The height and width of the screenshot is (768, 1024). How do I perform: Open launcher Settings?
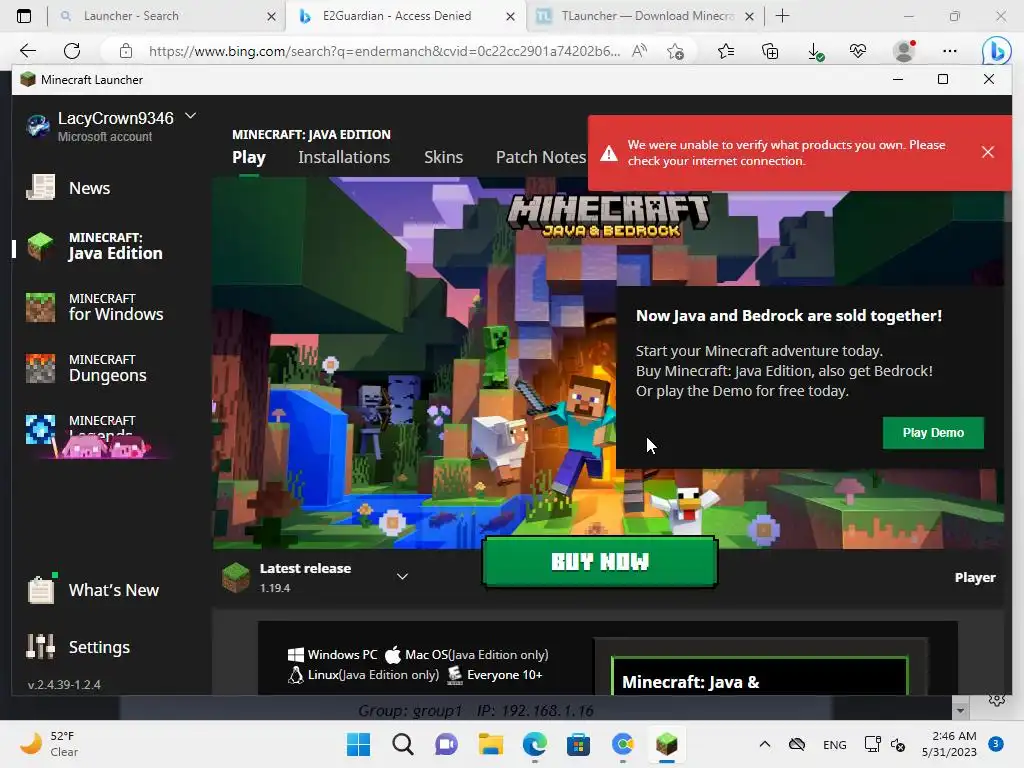(78, 647)
